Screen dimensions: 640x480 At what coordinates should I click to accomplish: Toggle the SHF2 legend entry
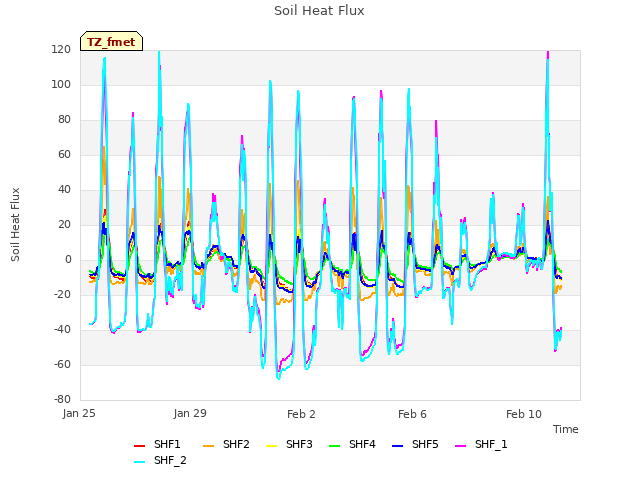227,444
